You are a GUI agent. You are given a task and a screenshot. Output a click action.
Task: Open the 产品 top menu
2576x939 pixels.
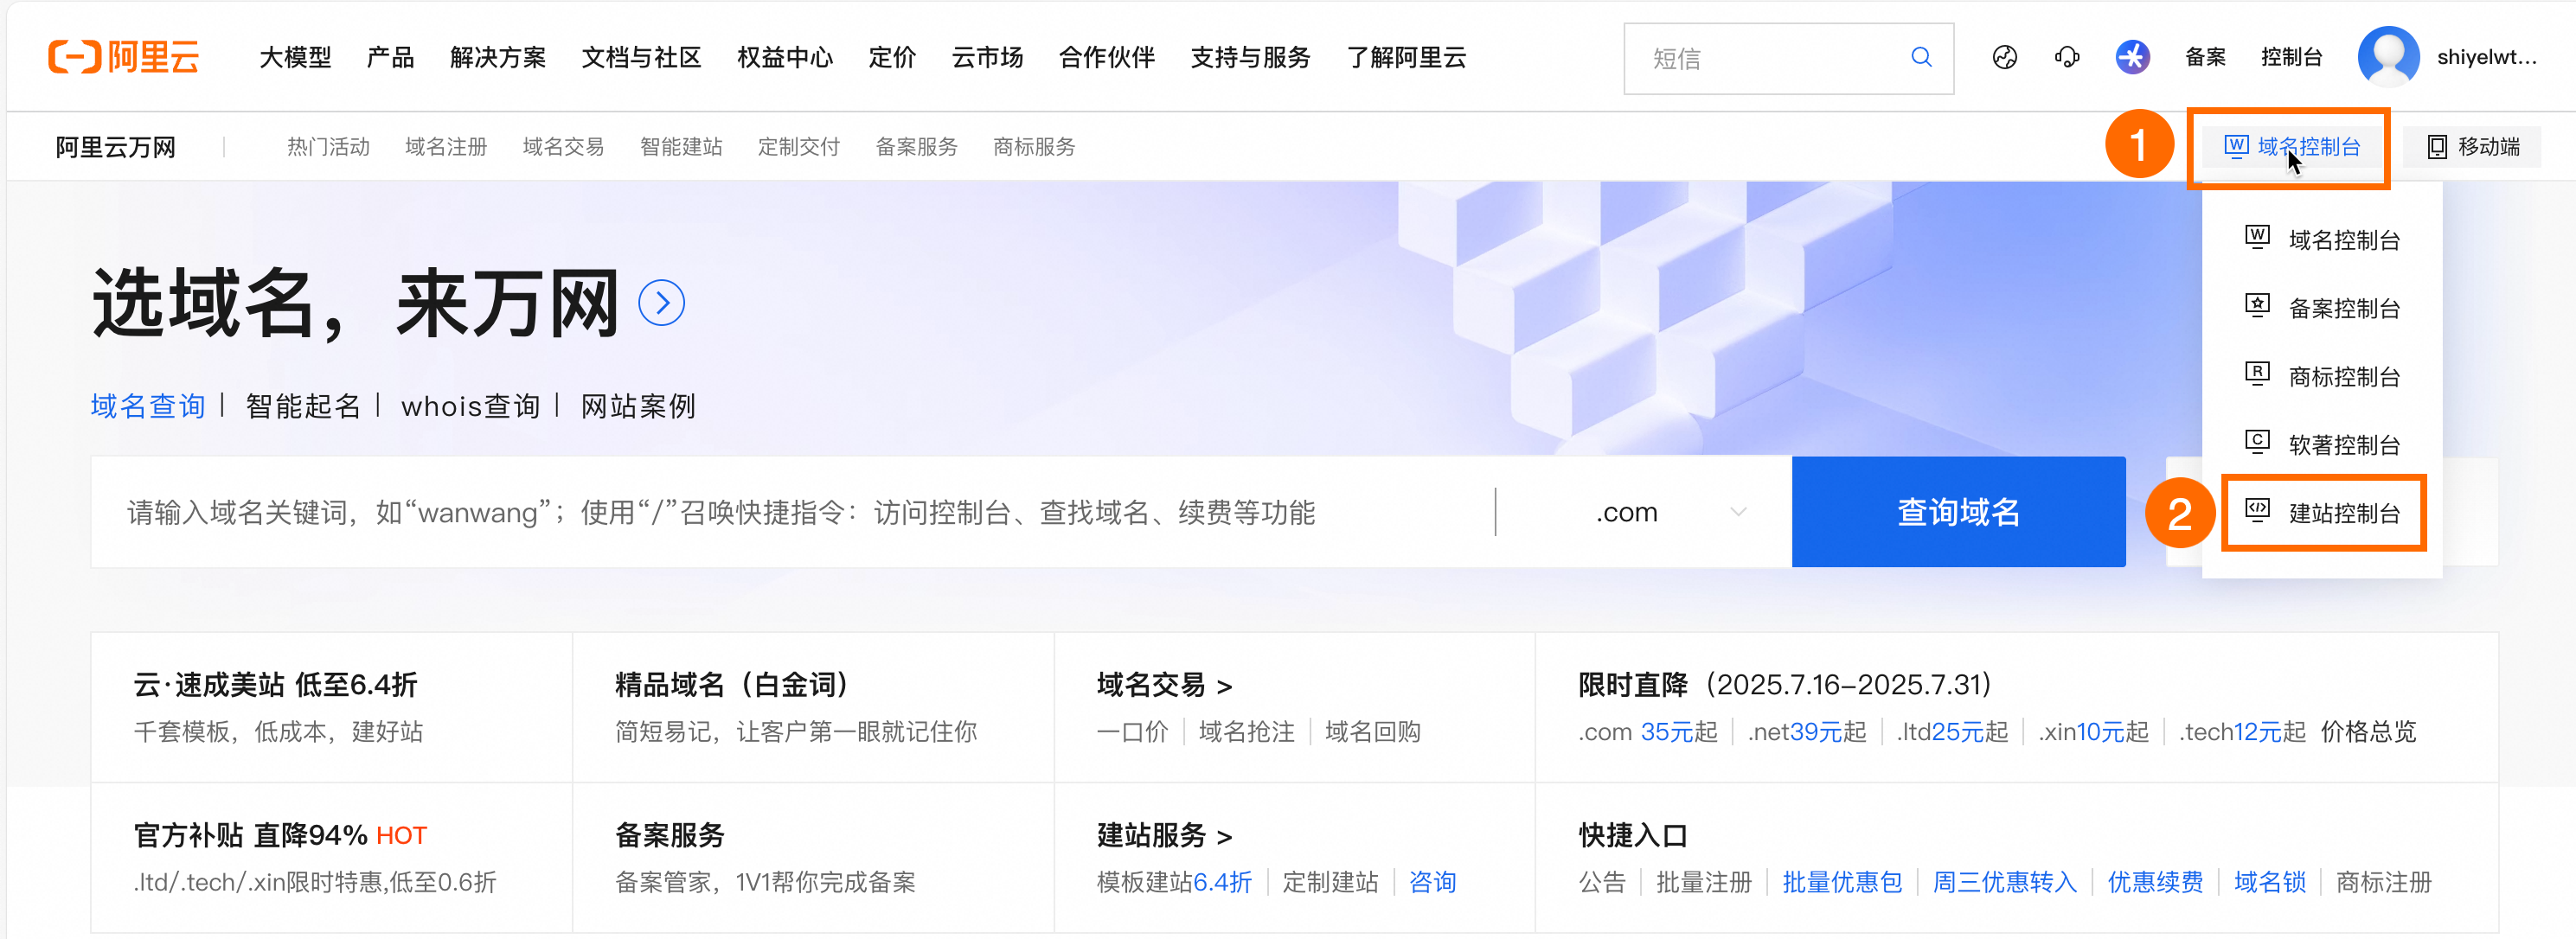coord(390,57)
